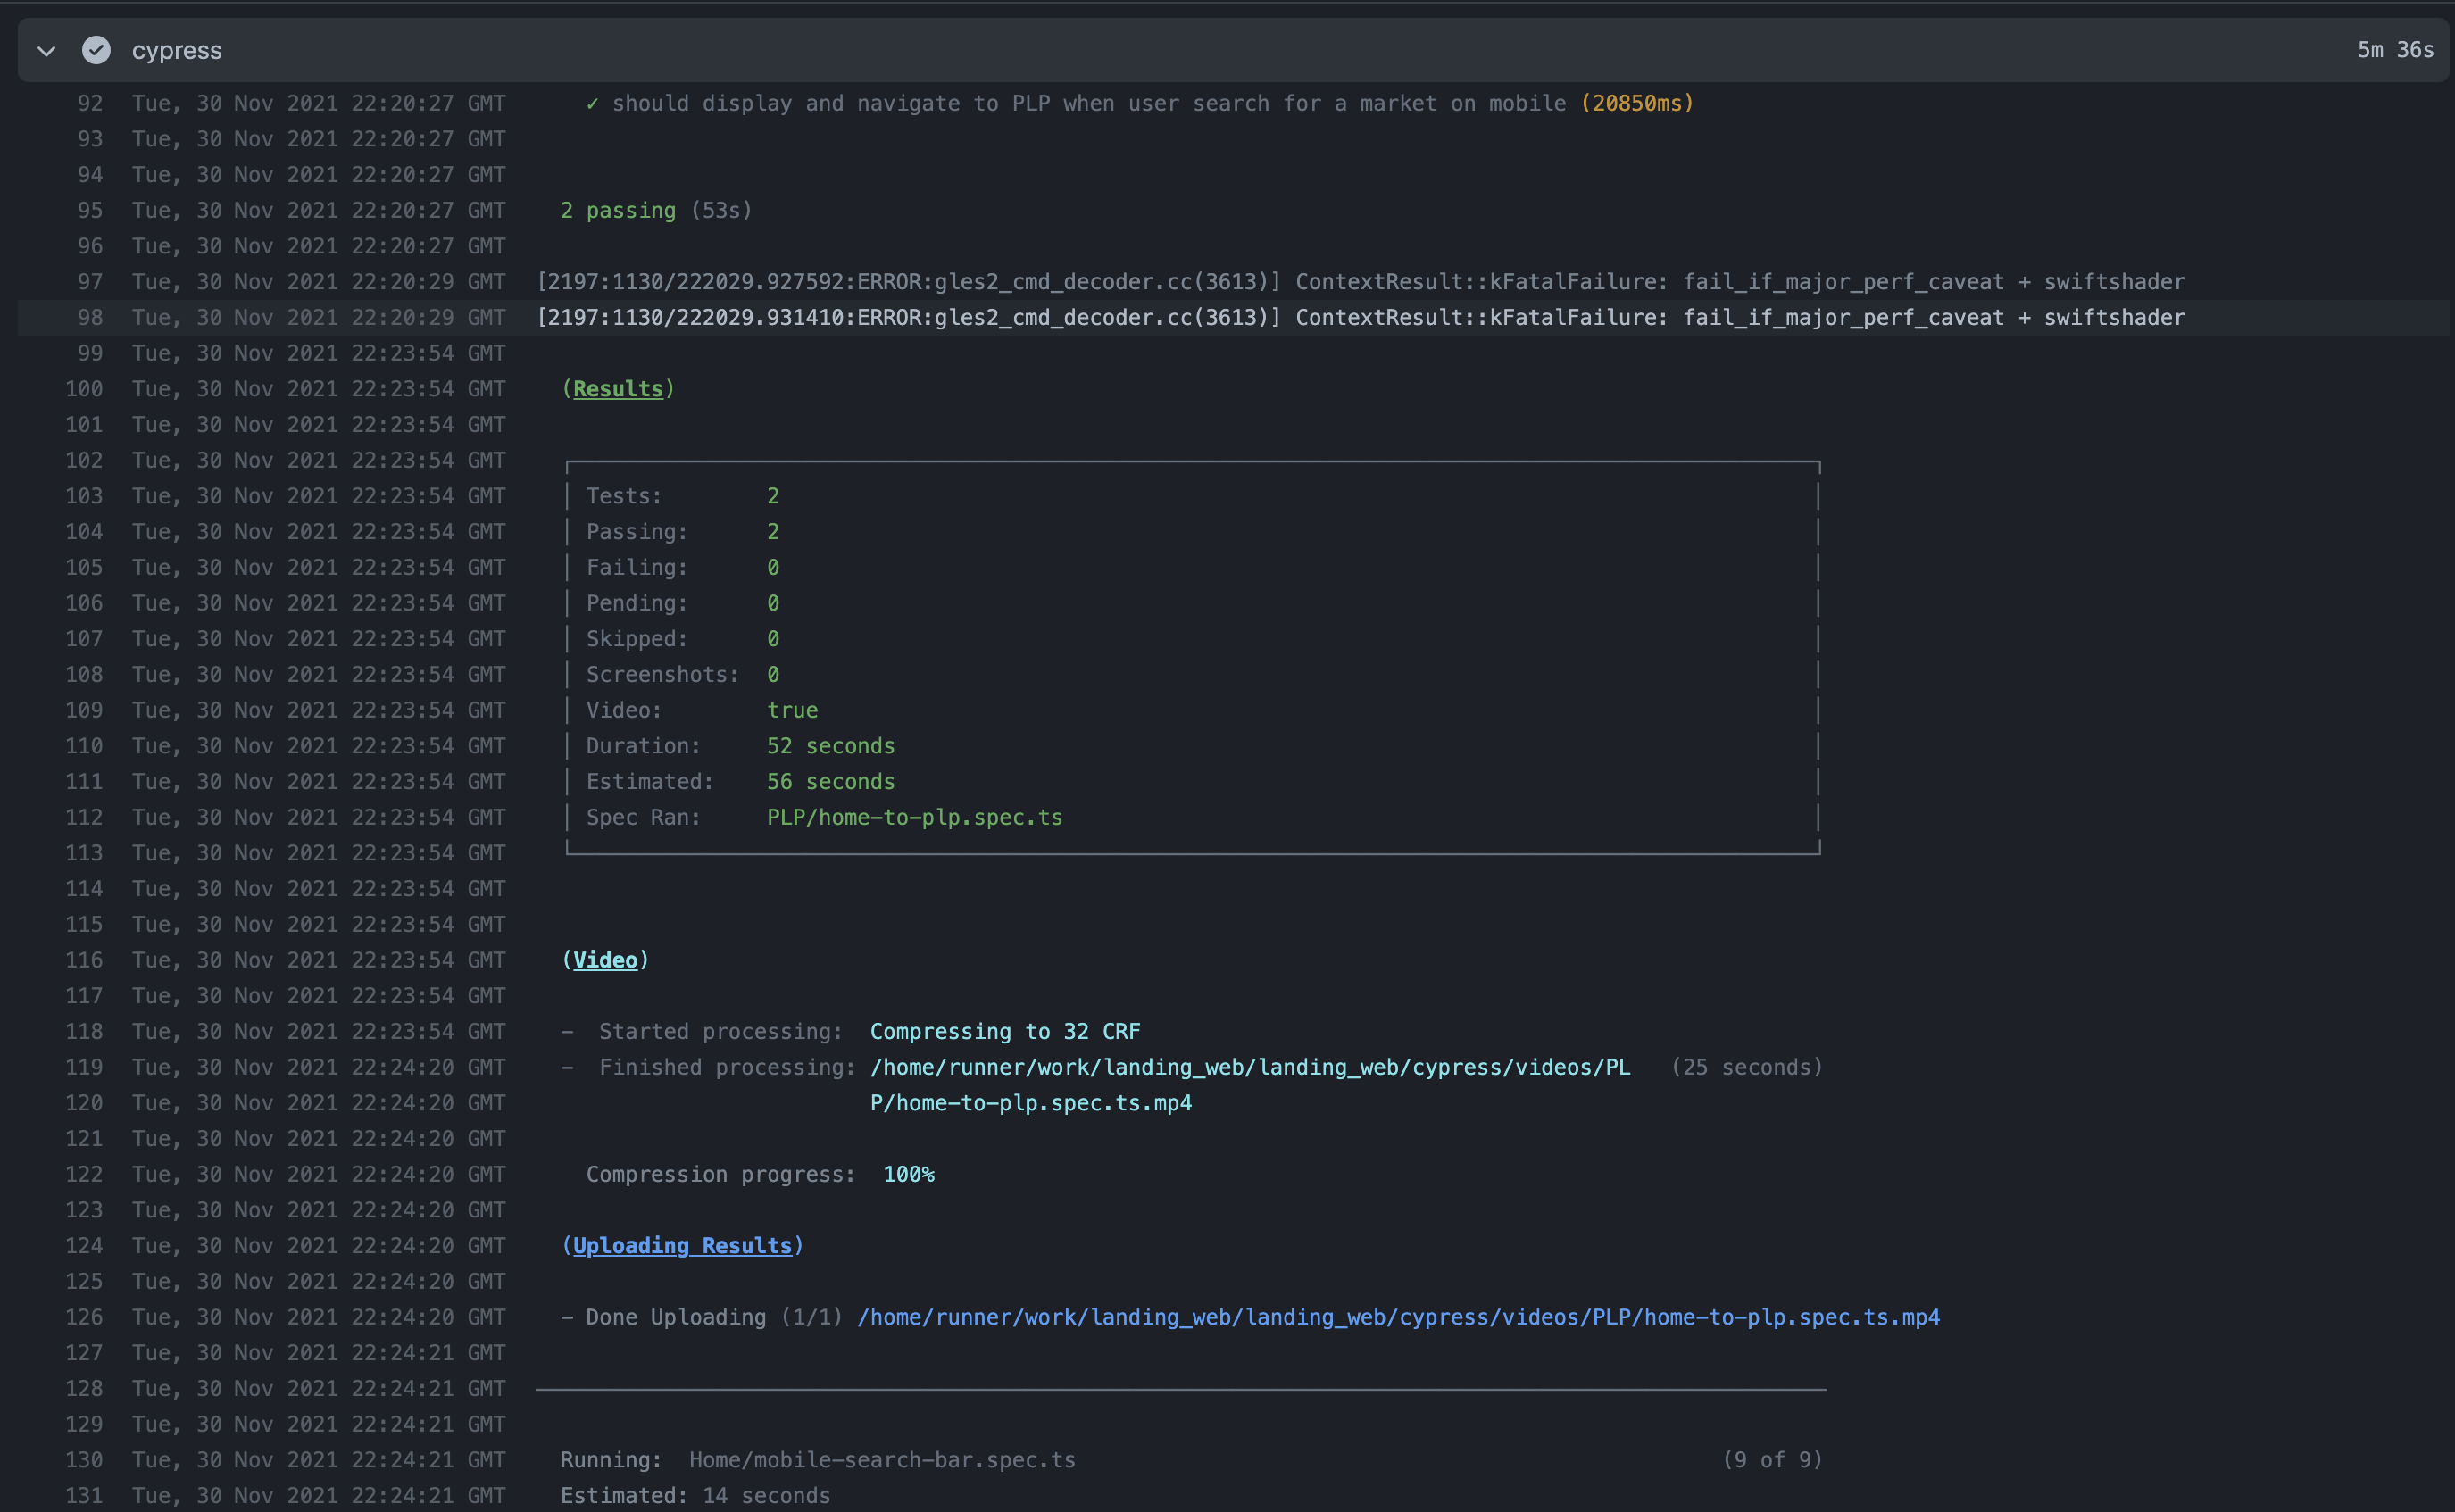The image size is (2455, 1512).
Task: Click the uploaded home-to-plp.spec.ts.mp4 path
Action: click(1397, 1317)
